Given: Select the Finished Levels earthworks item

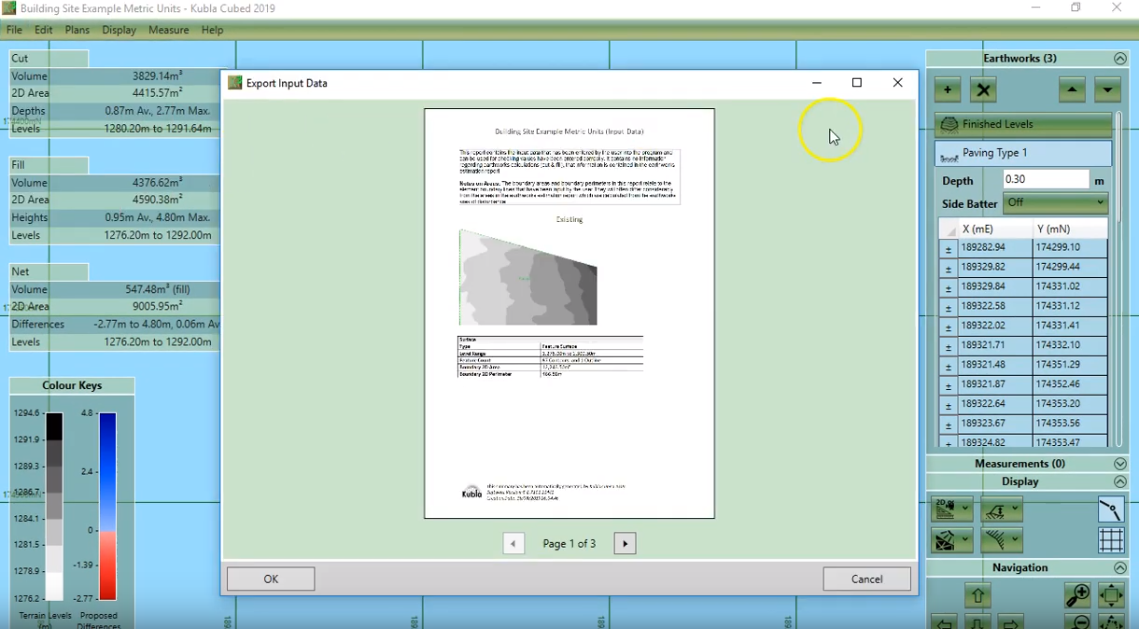Looking at the screenshot, I should [1023, 124].
